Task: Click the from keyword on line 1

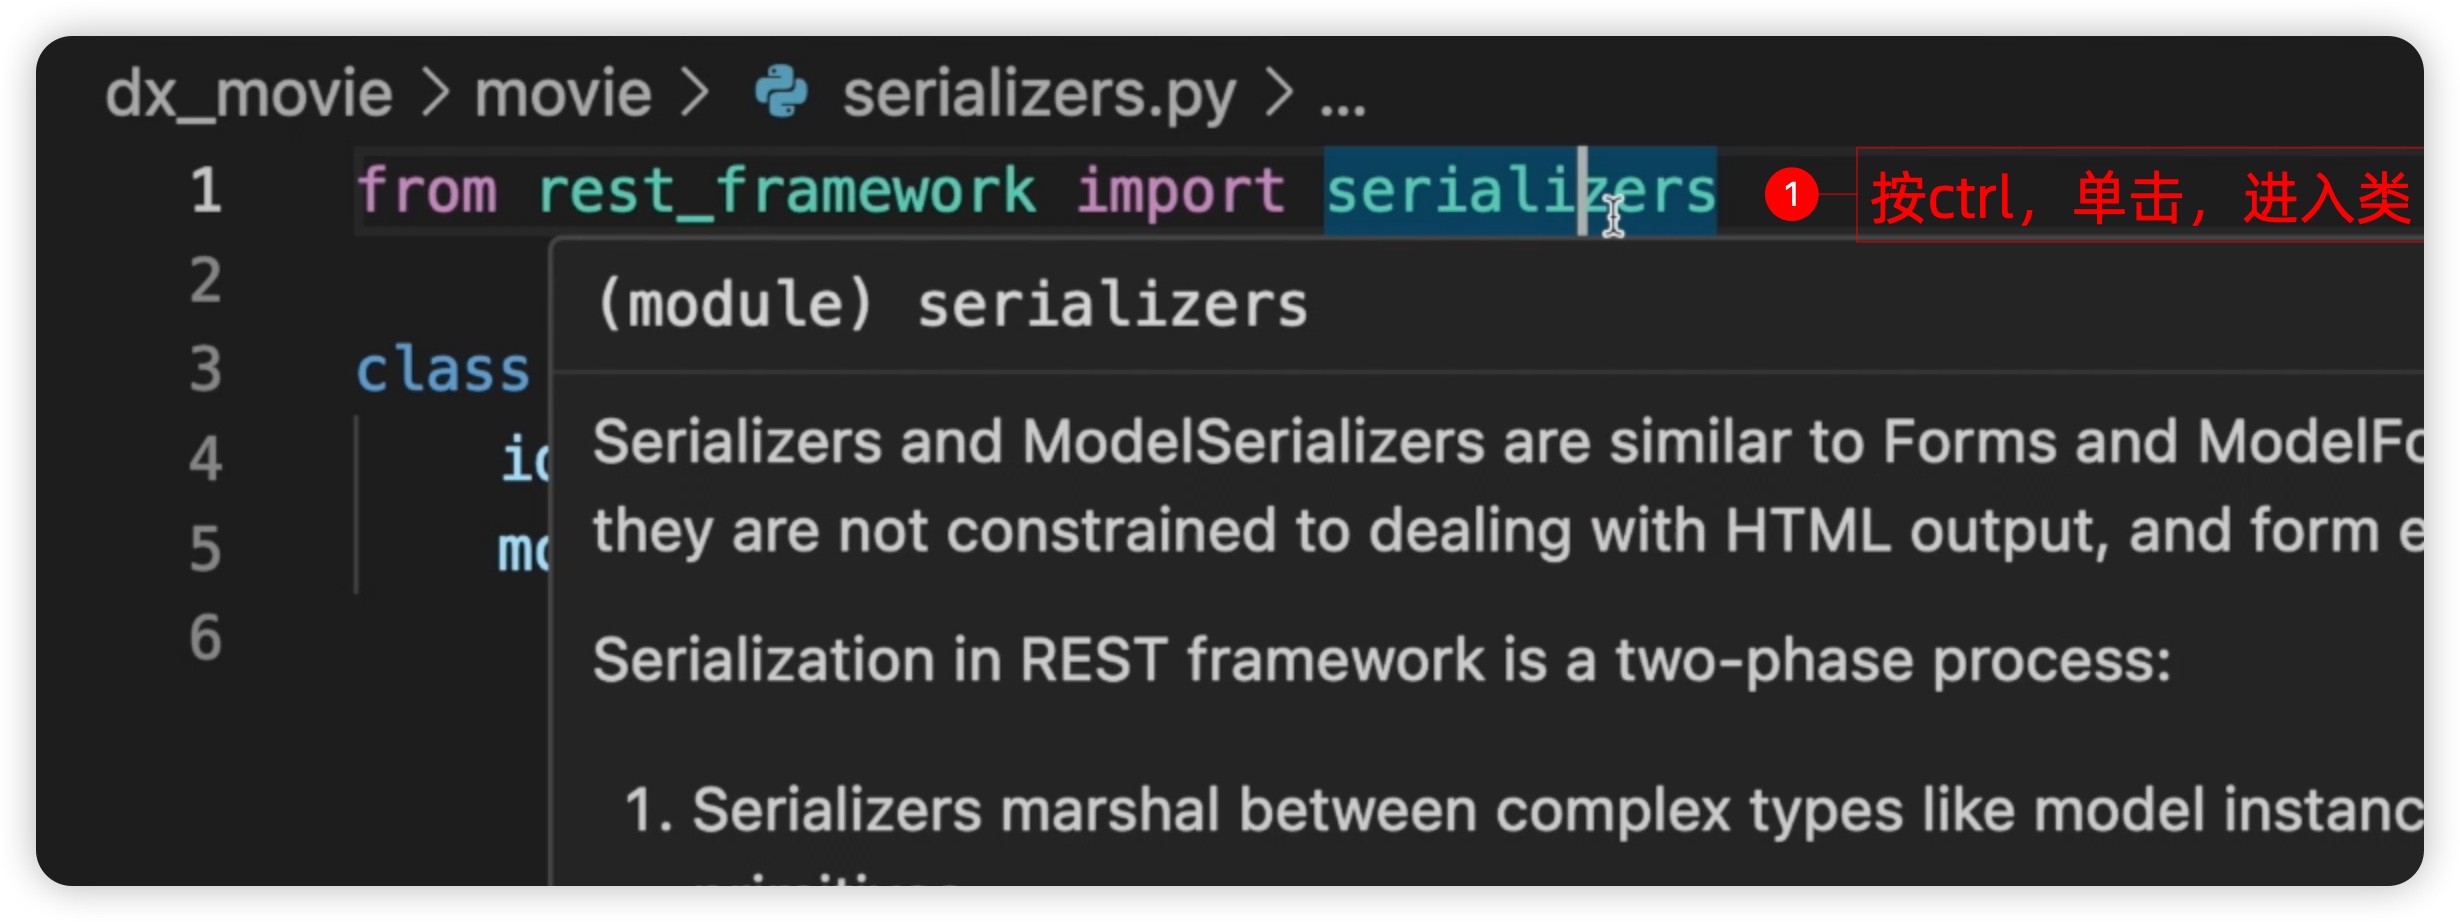Action: tap(427, 191)
